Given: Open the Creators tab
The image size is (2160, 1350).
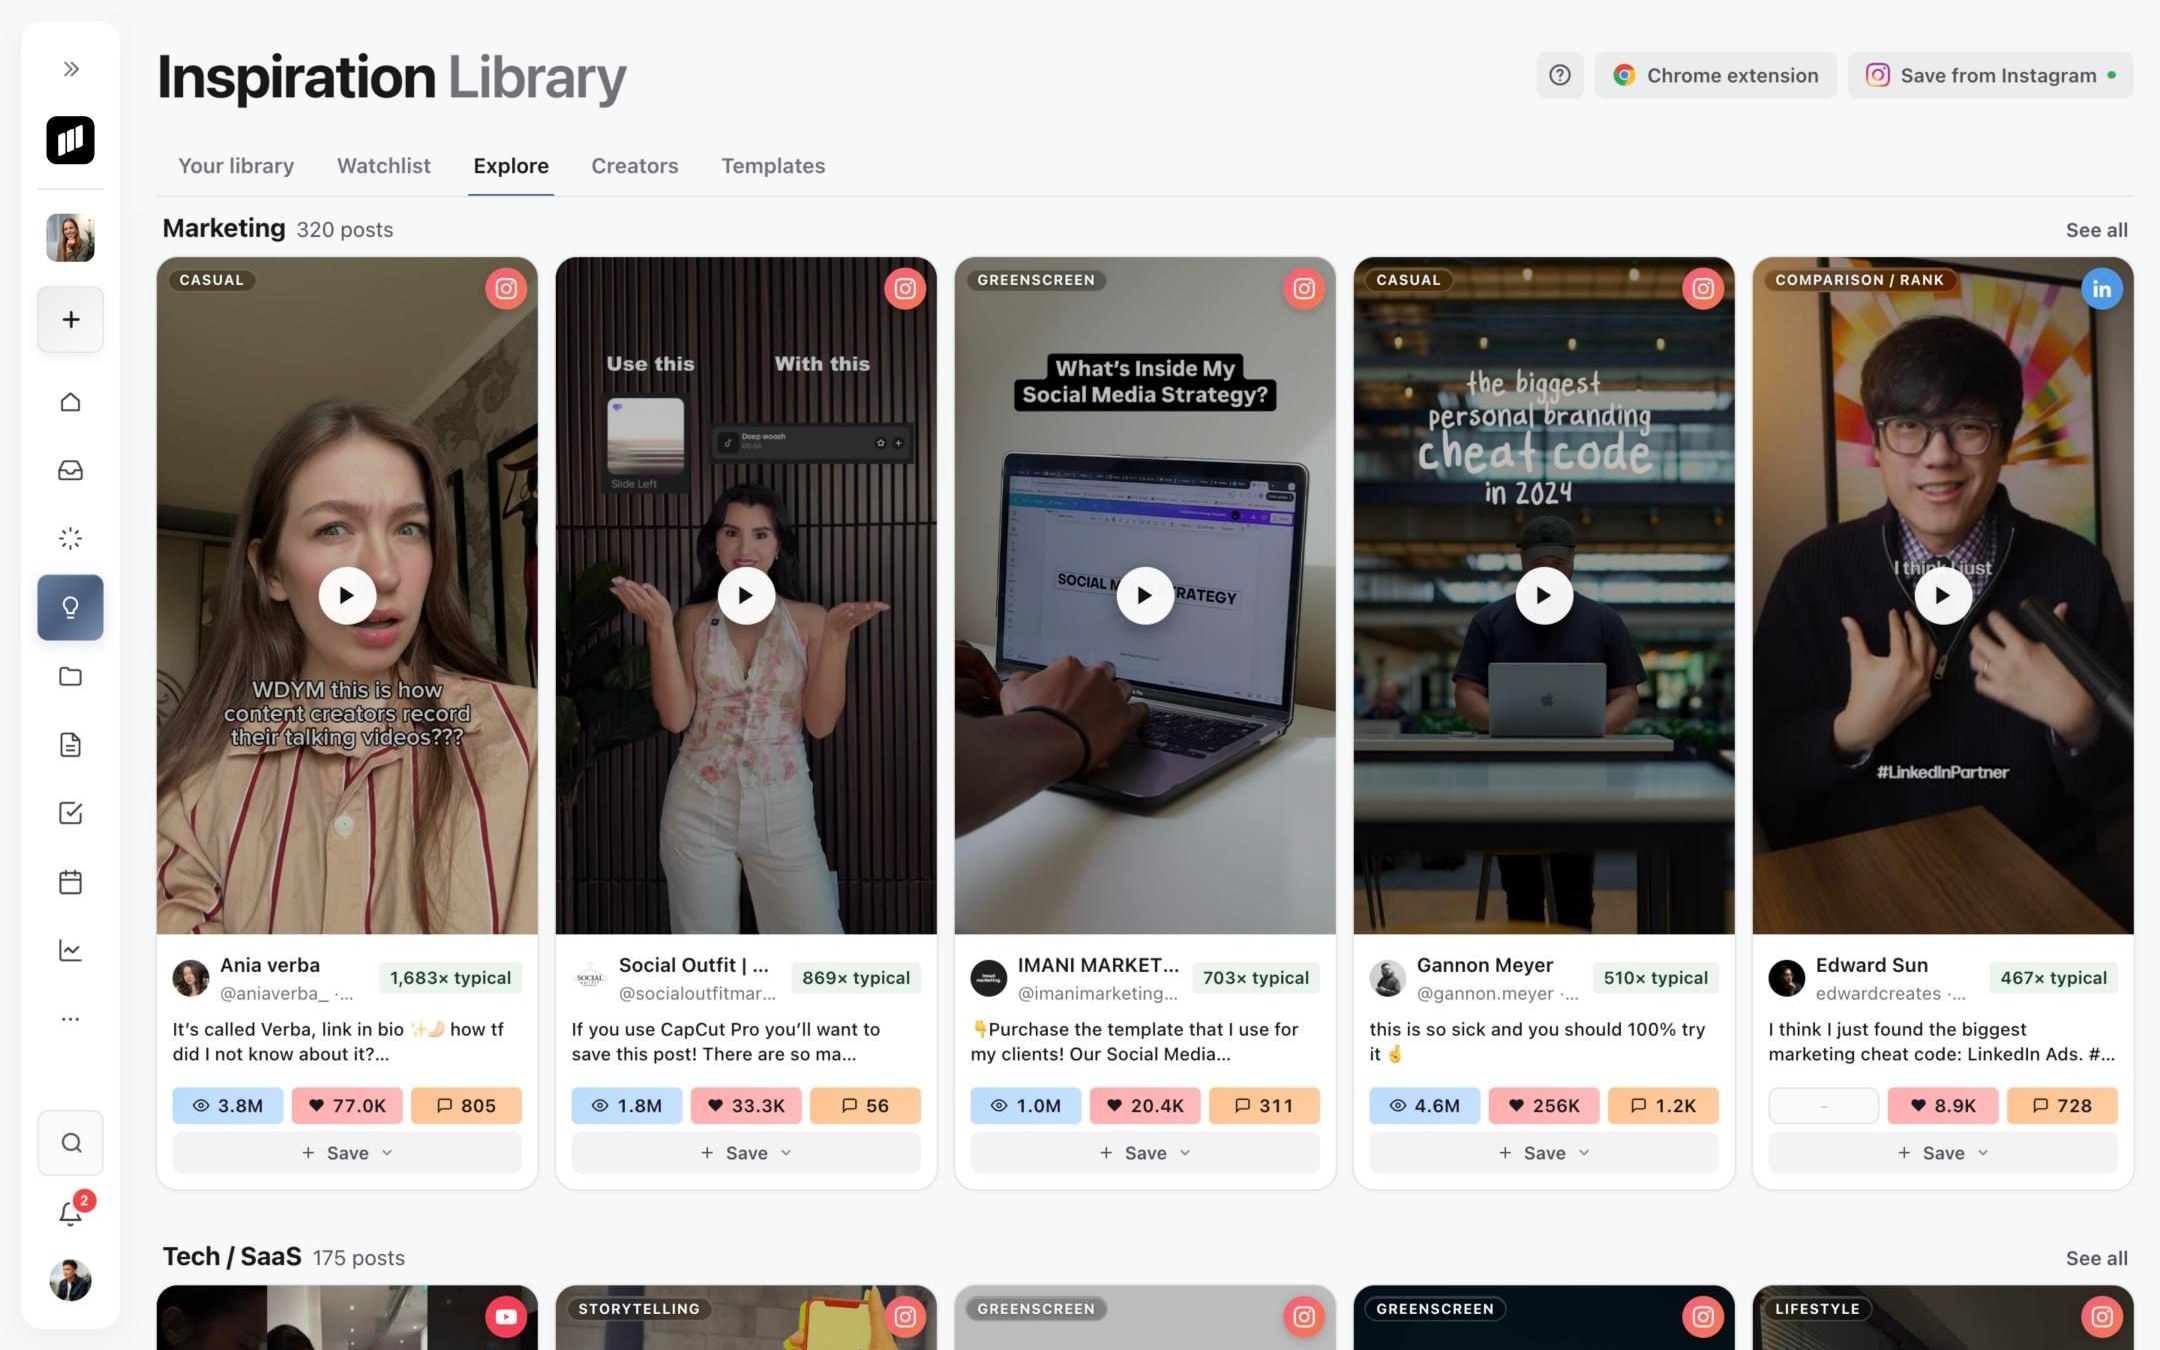Looking at the screenshot, I should click(x=635, y=166).
